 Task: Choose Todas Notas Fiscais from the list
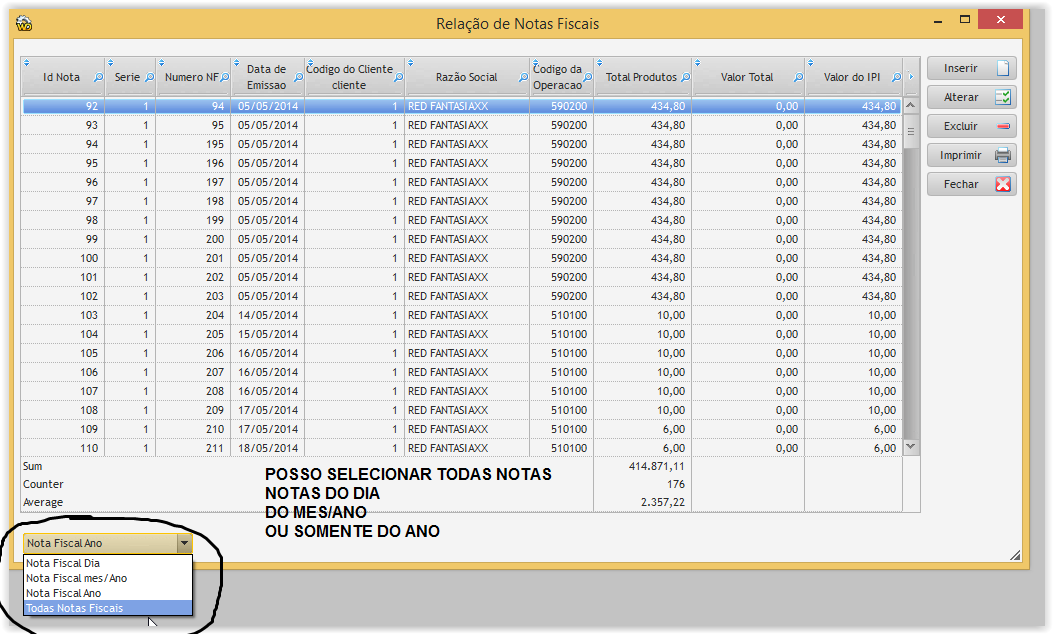(x=107, y=608)
